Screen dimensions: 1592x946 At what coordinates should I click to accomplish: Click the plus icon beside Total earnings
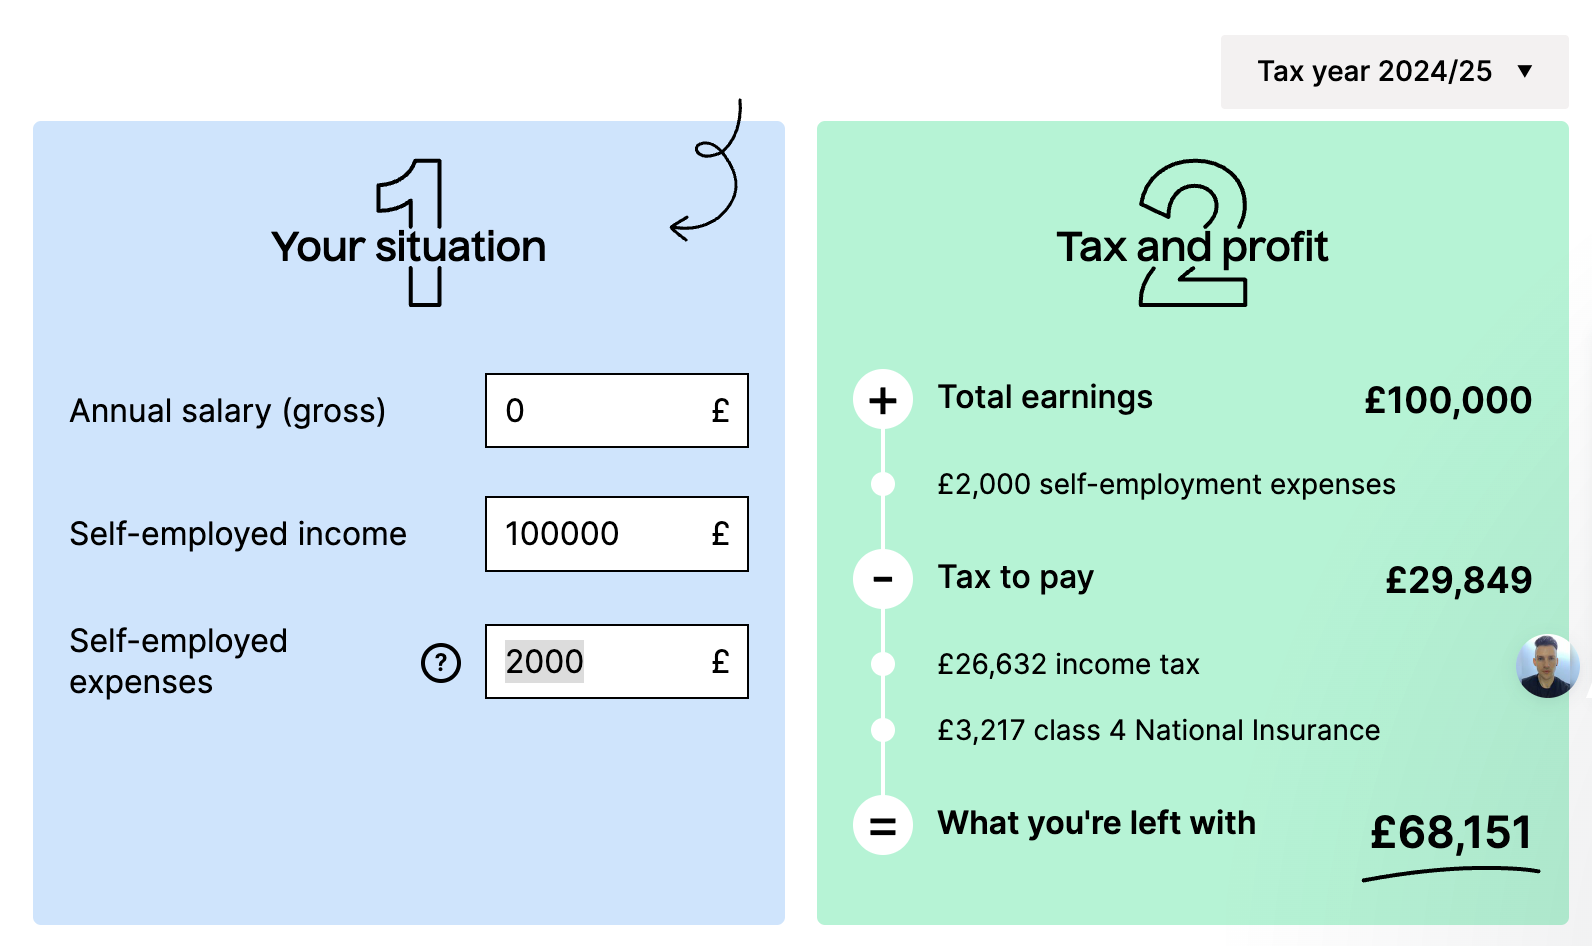tap(883, 400)
